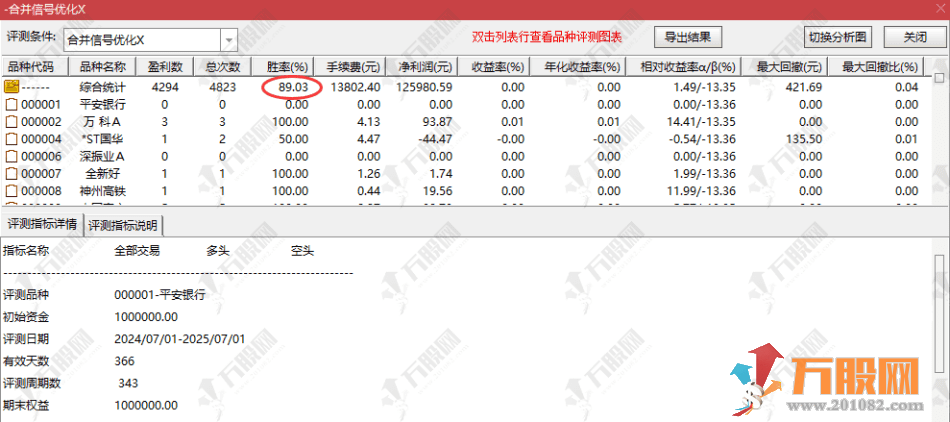
Task: Switch to the 评测指标详情 tab
Action: point(42,225)
